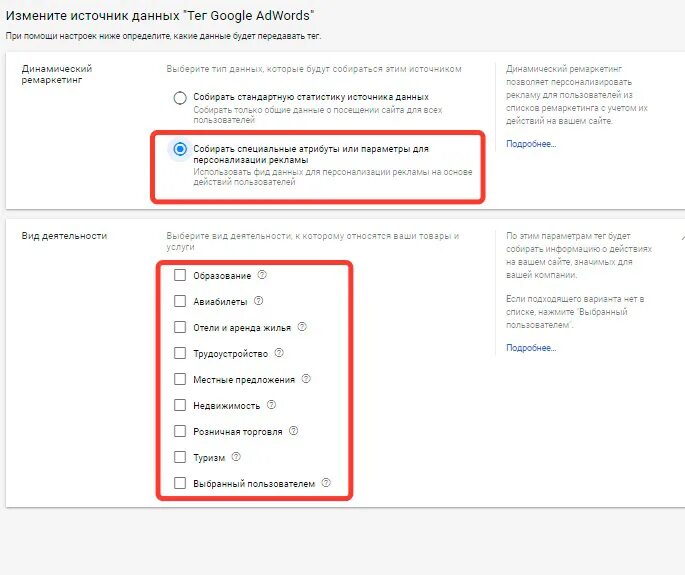The height and width of the screenshot is (575, 685).
Task: Tick the Выбранный пользователем checkbox
Action: coord(180,483)
